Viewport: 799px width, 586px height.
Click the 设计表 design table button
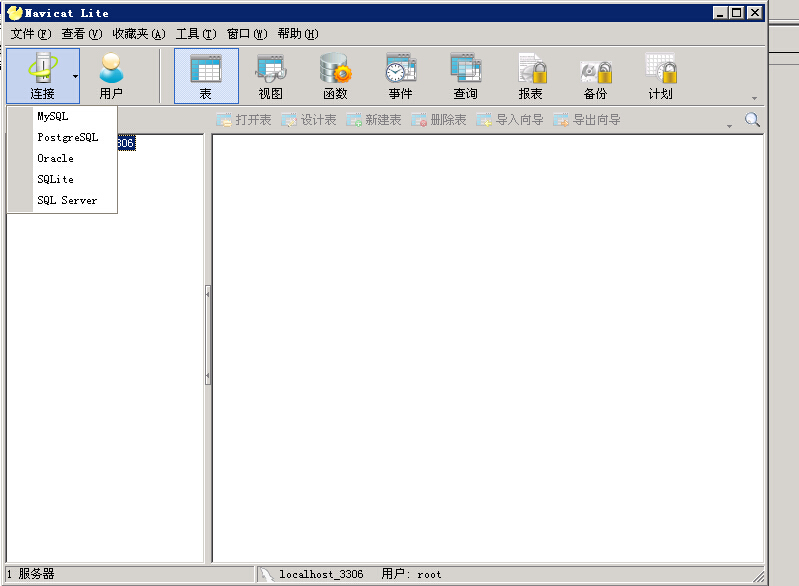click(309, 120)
